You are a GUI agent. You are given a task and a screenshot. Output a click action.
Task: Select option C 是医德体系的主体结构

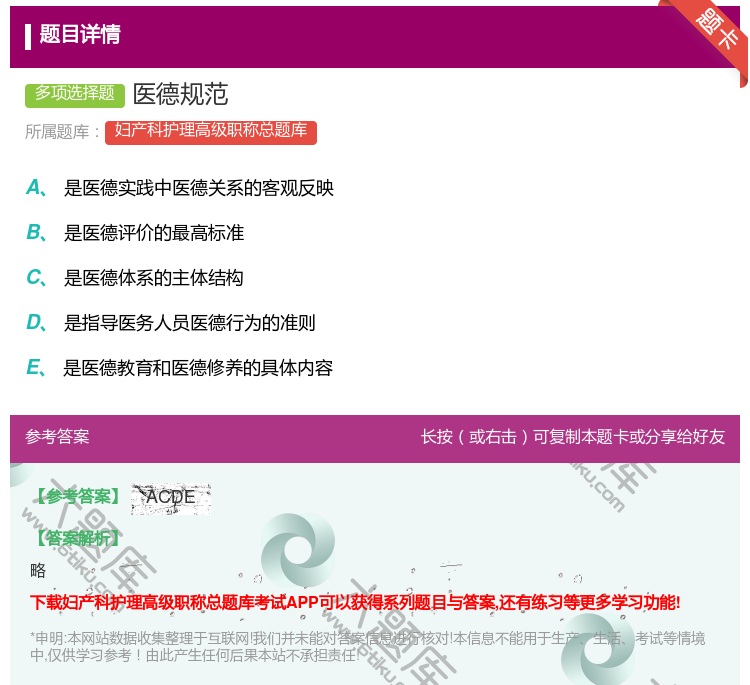(134, 278)
